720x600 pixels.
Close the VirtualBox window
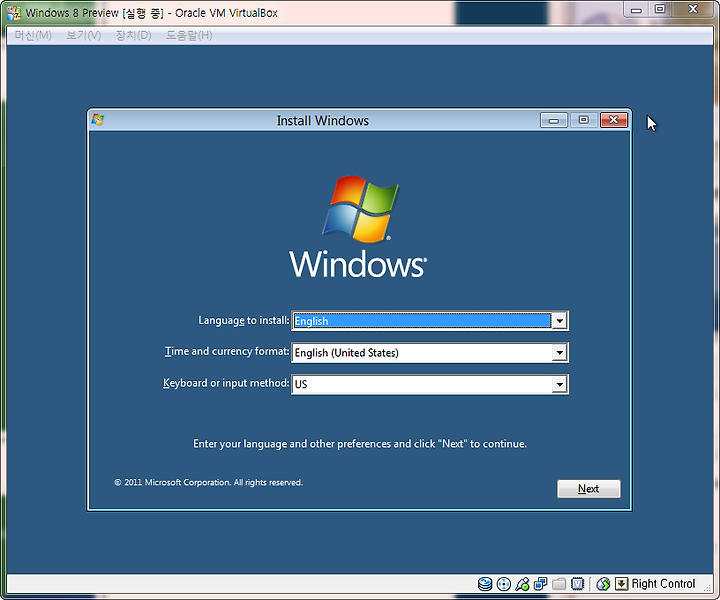coord(693,10)
